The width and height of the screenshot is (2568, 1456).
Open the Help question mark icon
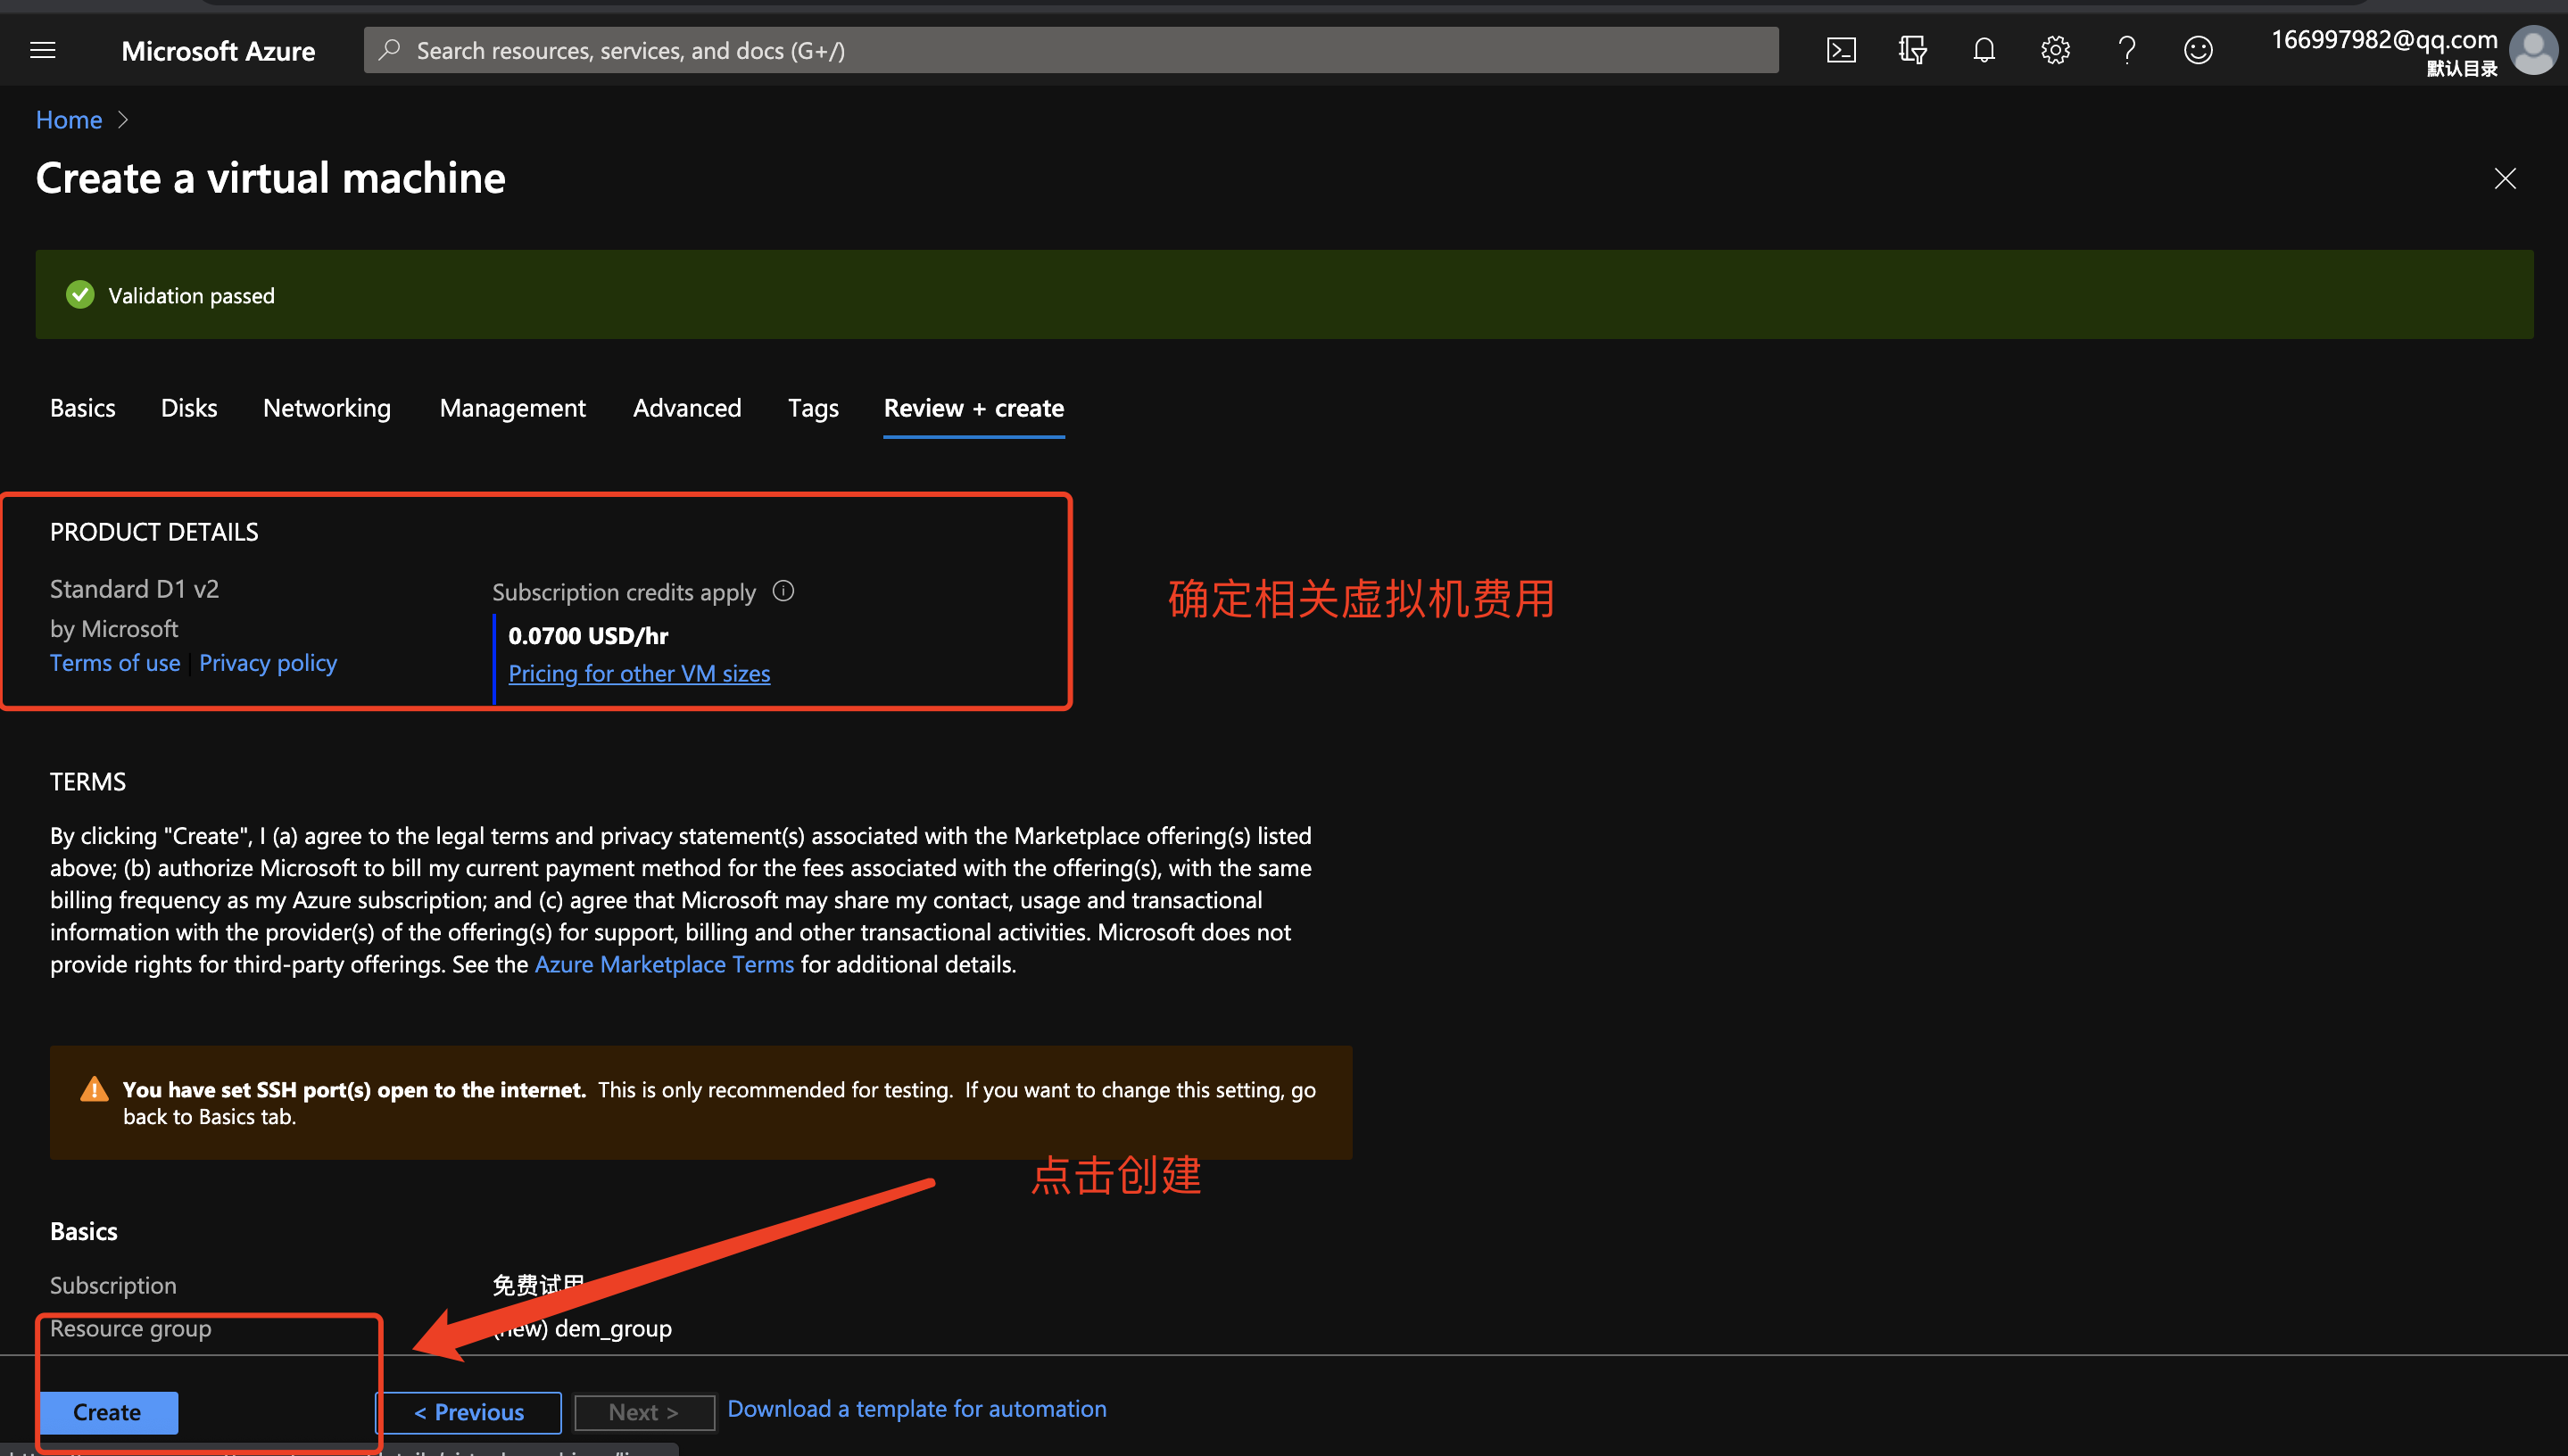[2127, 50]
